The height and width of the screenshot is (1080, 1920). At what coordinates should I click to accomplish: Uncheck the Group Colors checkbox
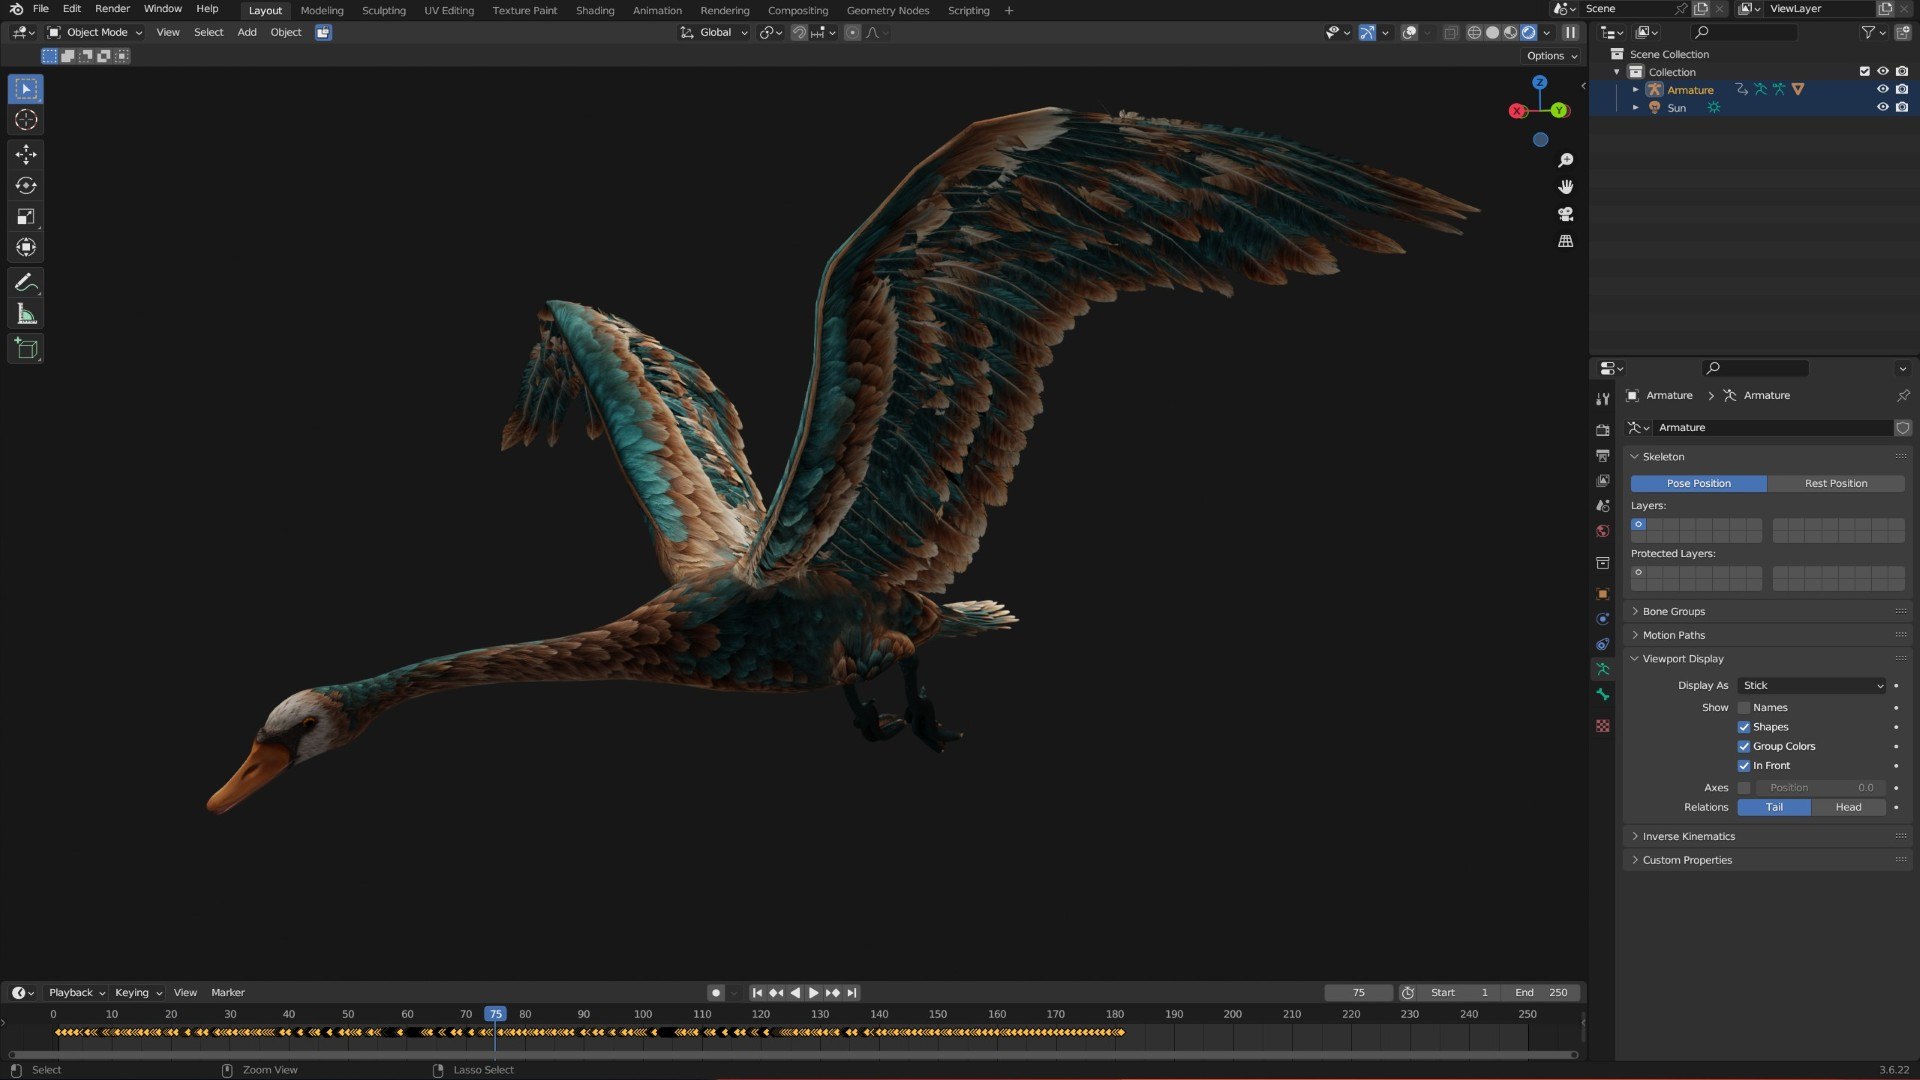tap(1744, 746)
